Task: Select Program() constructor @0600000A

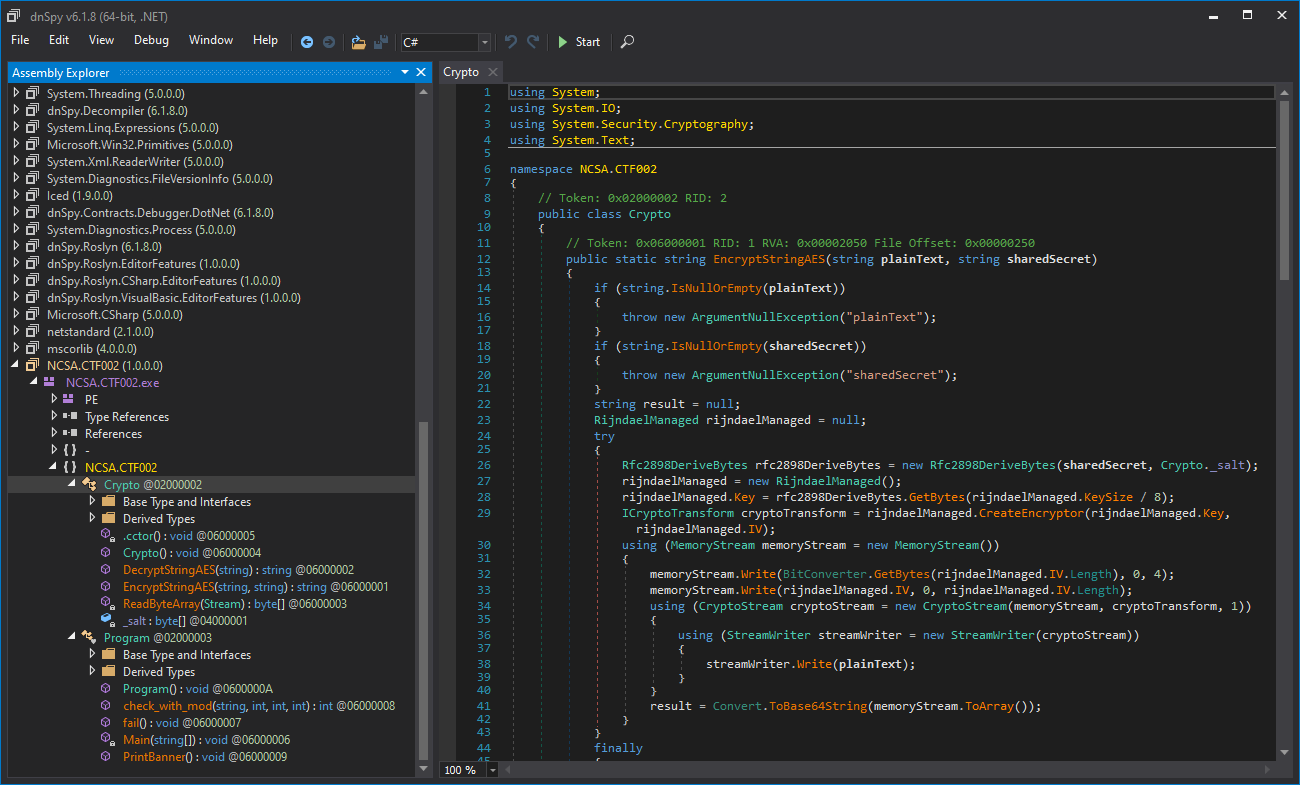Action: 198,688
